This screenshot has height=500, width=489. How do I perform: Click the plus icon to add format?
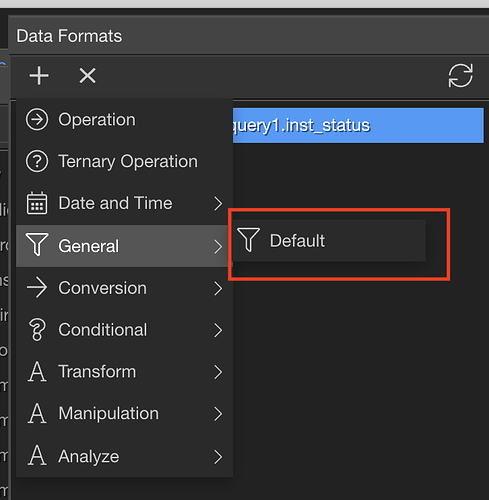tap(39, 76)
